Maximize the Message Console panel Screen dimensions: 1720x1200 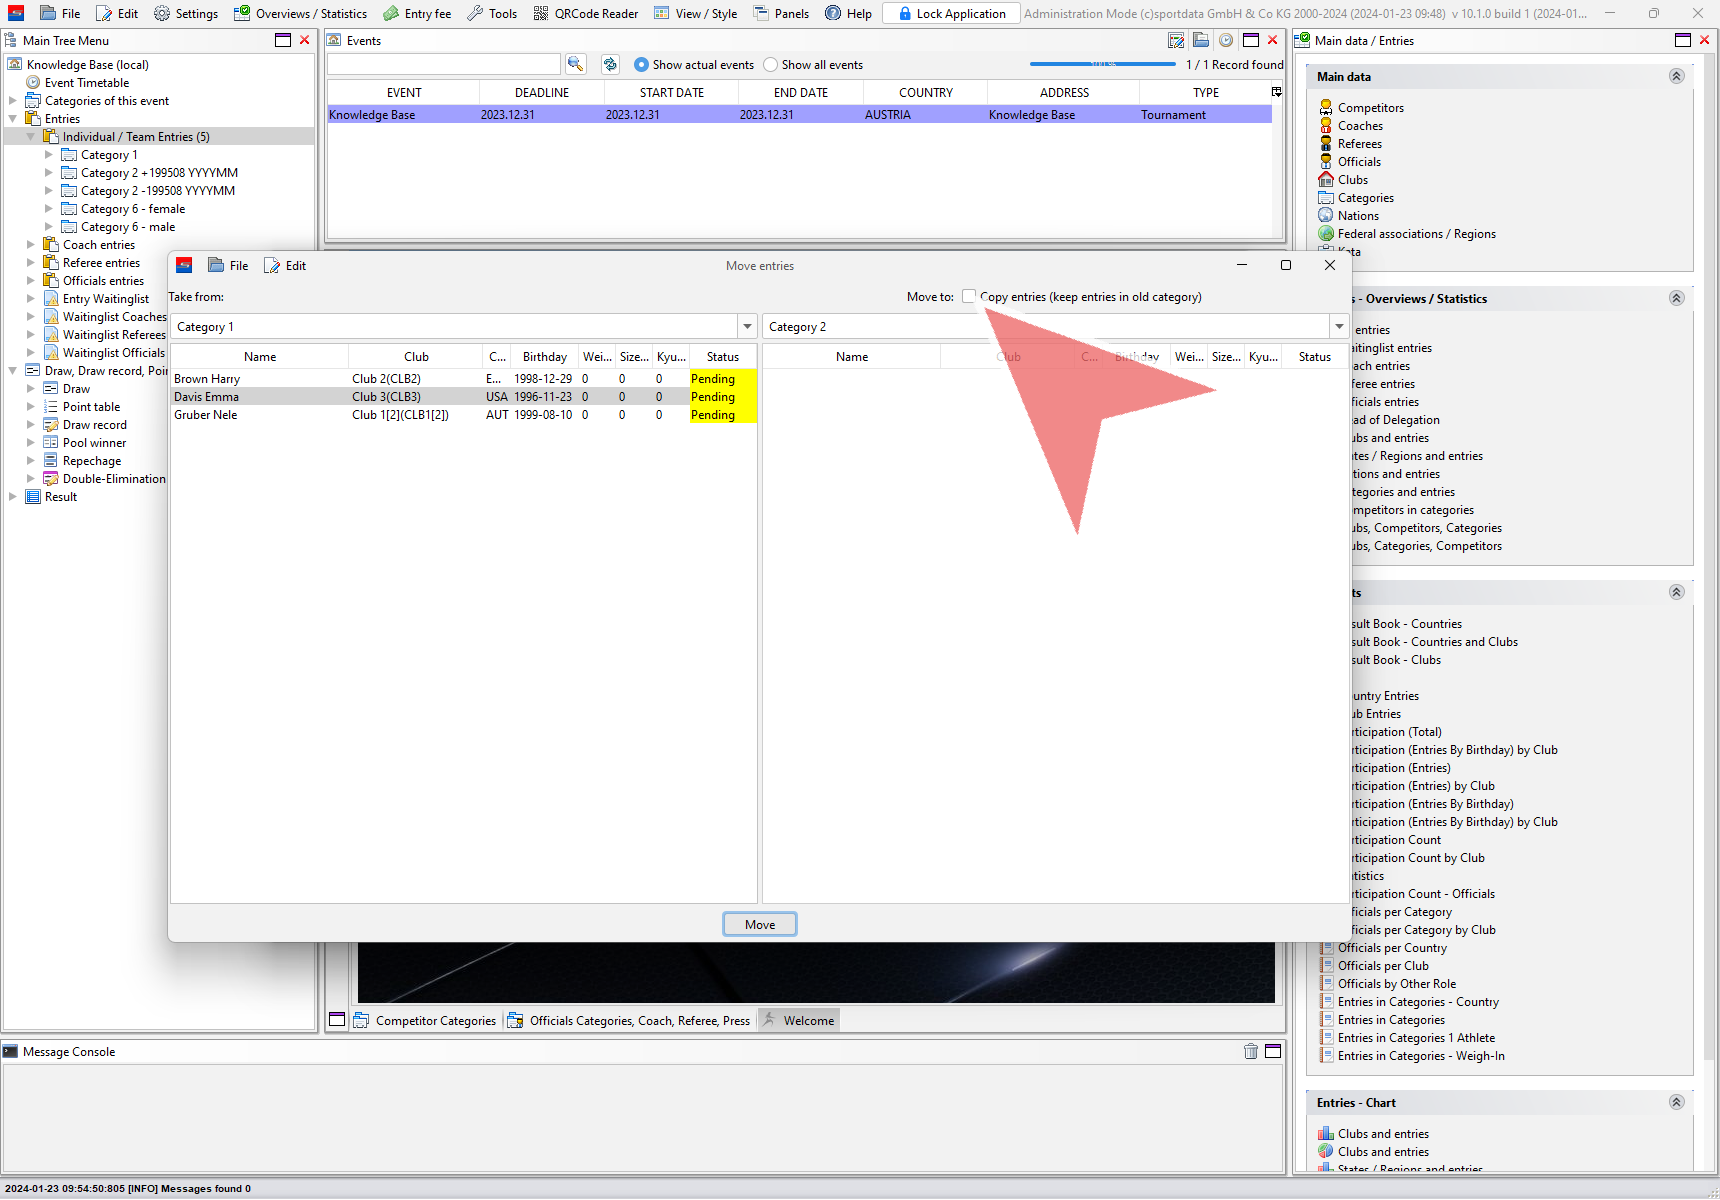[1273, 1051]
